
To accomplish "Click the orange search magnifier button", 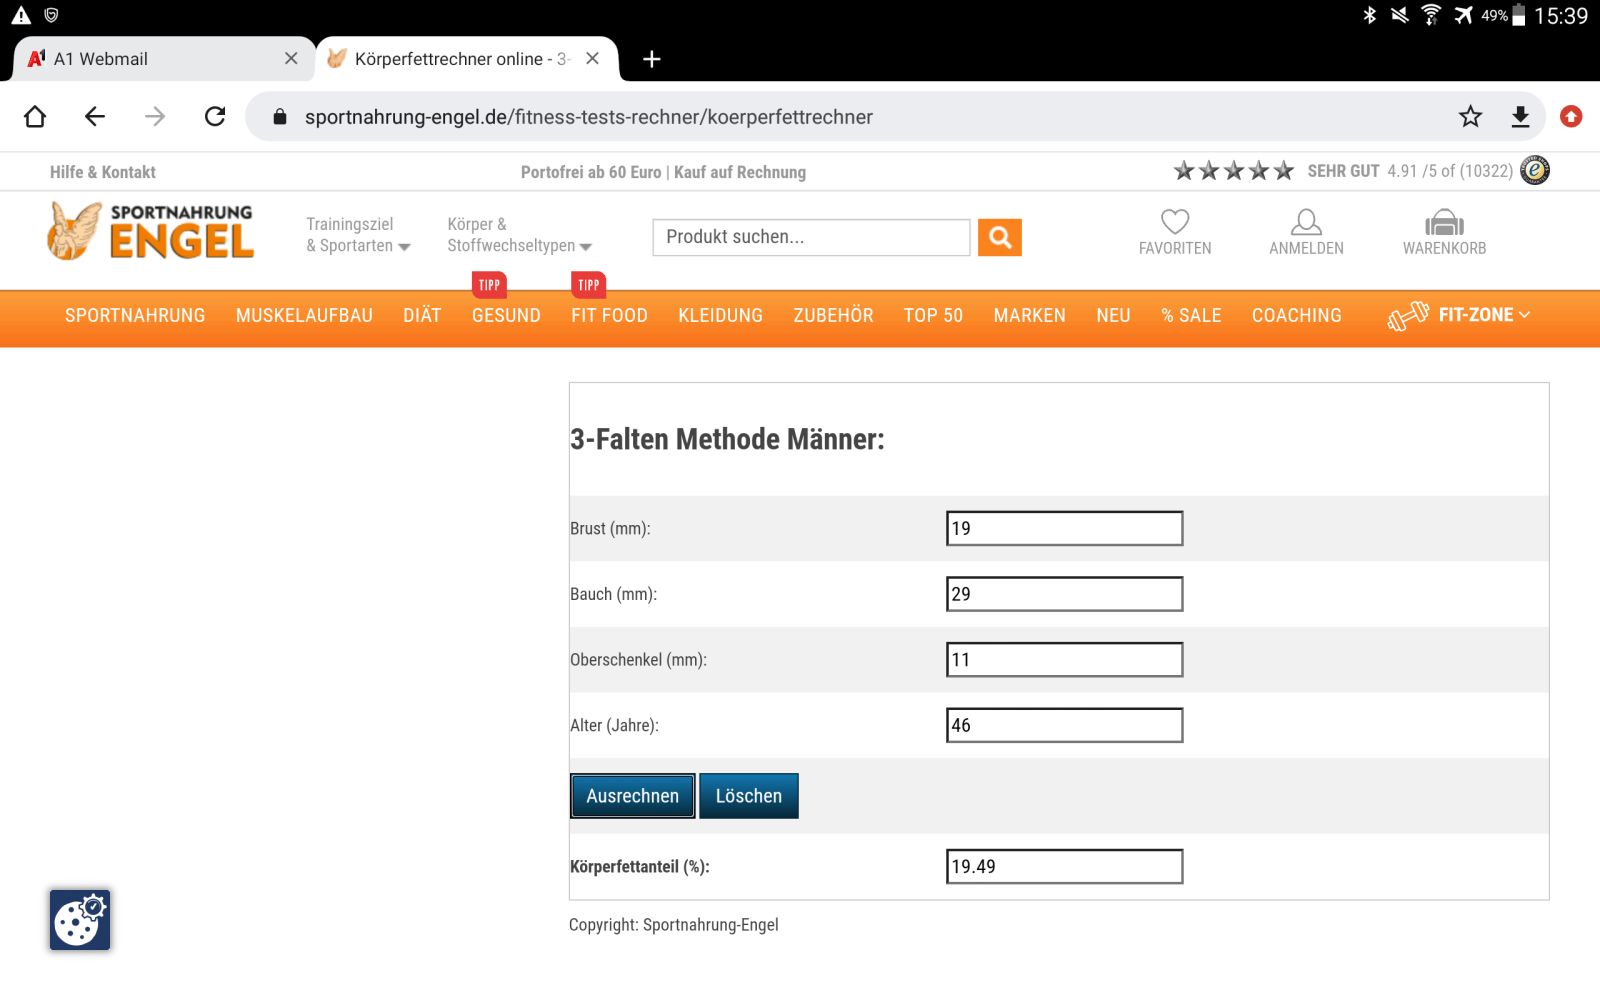I will click(999, 237).
